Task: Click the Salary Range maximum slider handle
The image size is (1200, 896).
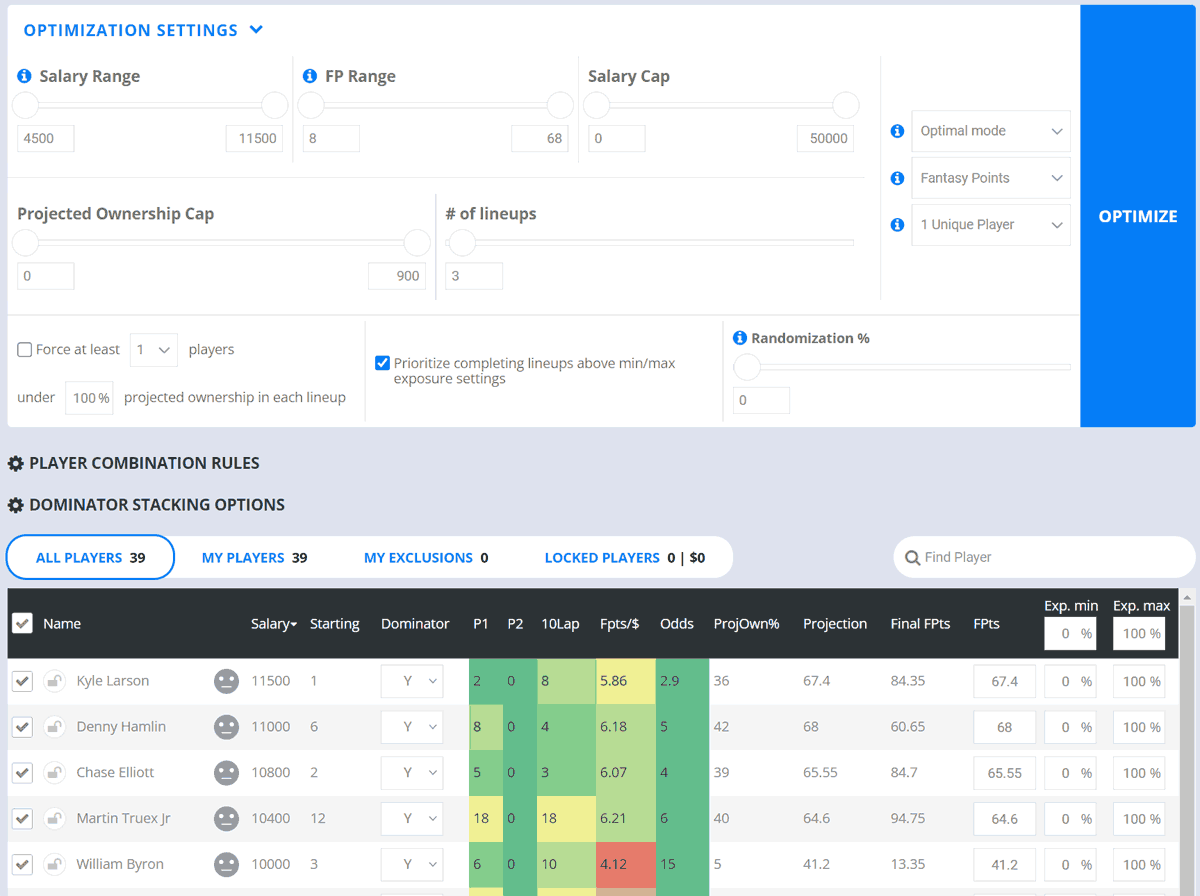Action: click(x=274, y=105)
